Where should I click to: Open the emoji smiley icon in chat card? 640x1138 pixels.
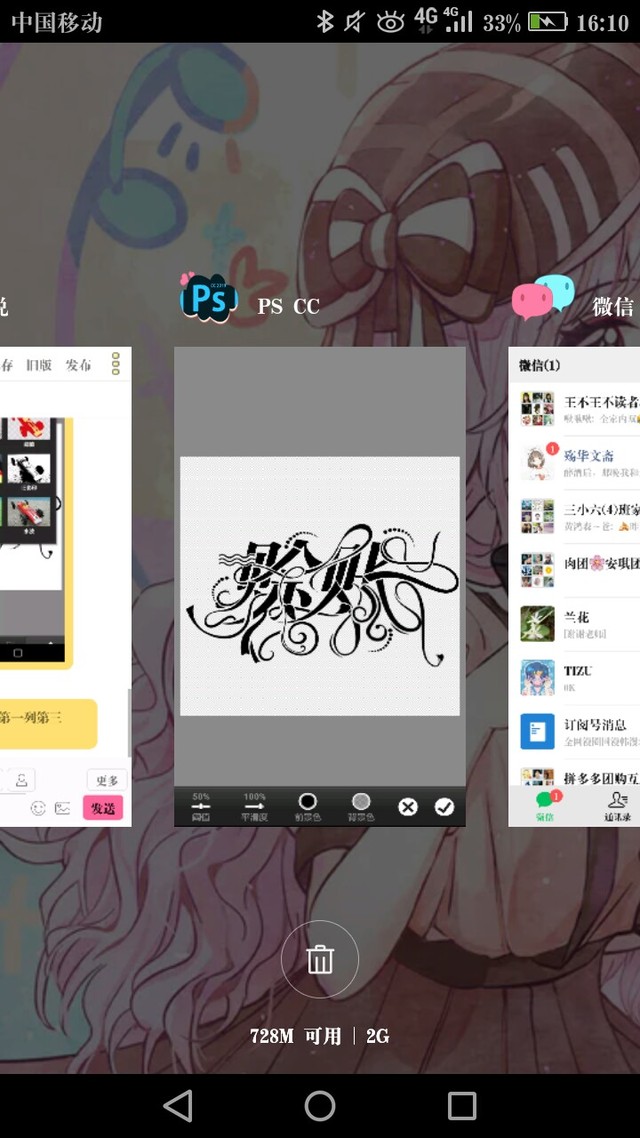[x=38, y=808]
